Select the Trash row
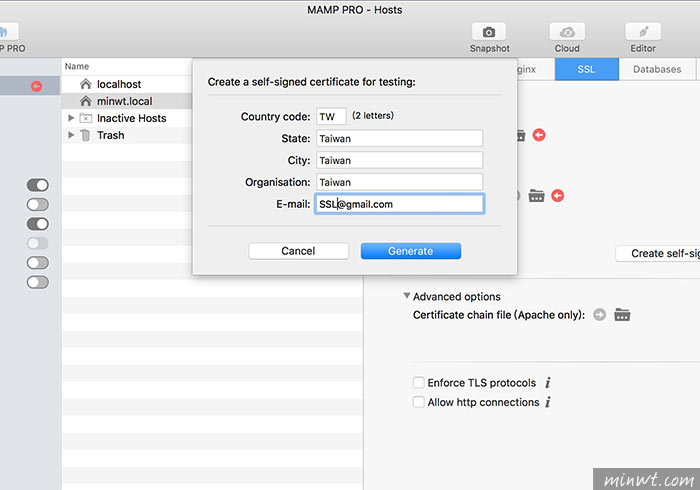Viewport: 700px width, 490px height. pyautogui.click(x=127, y=135)
